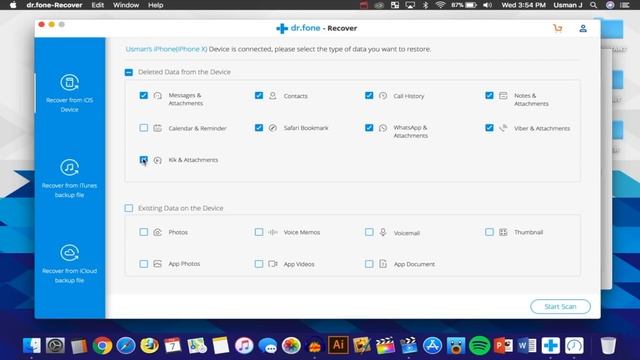Click the Contacts person icon
The height and width of the screenshot is (360, 640).
(273, 96)
